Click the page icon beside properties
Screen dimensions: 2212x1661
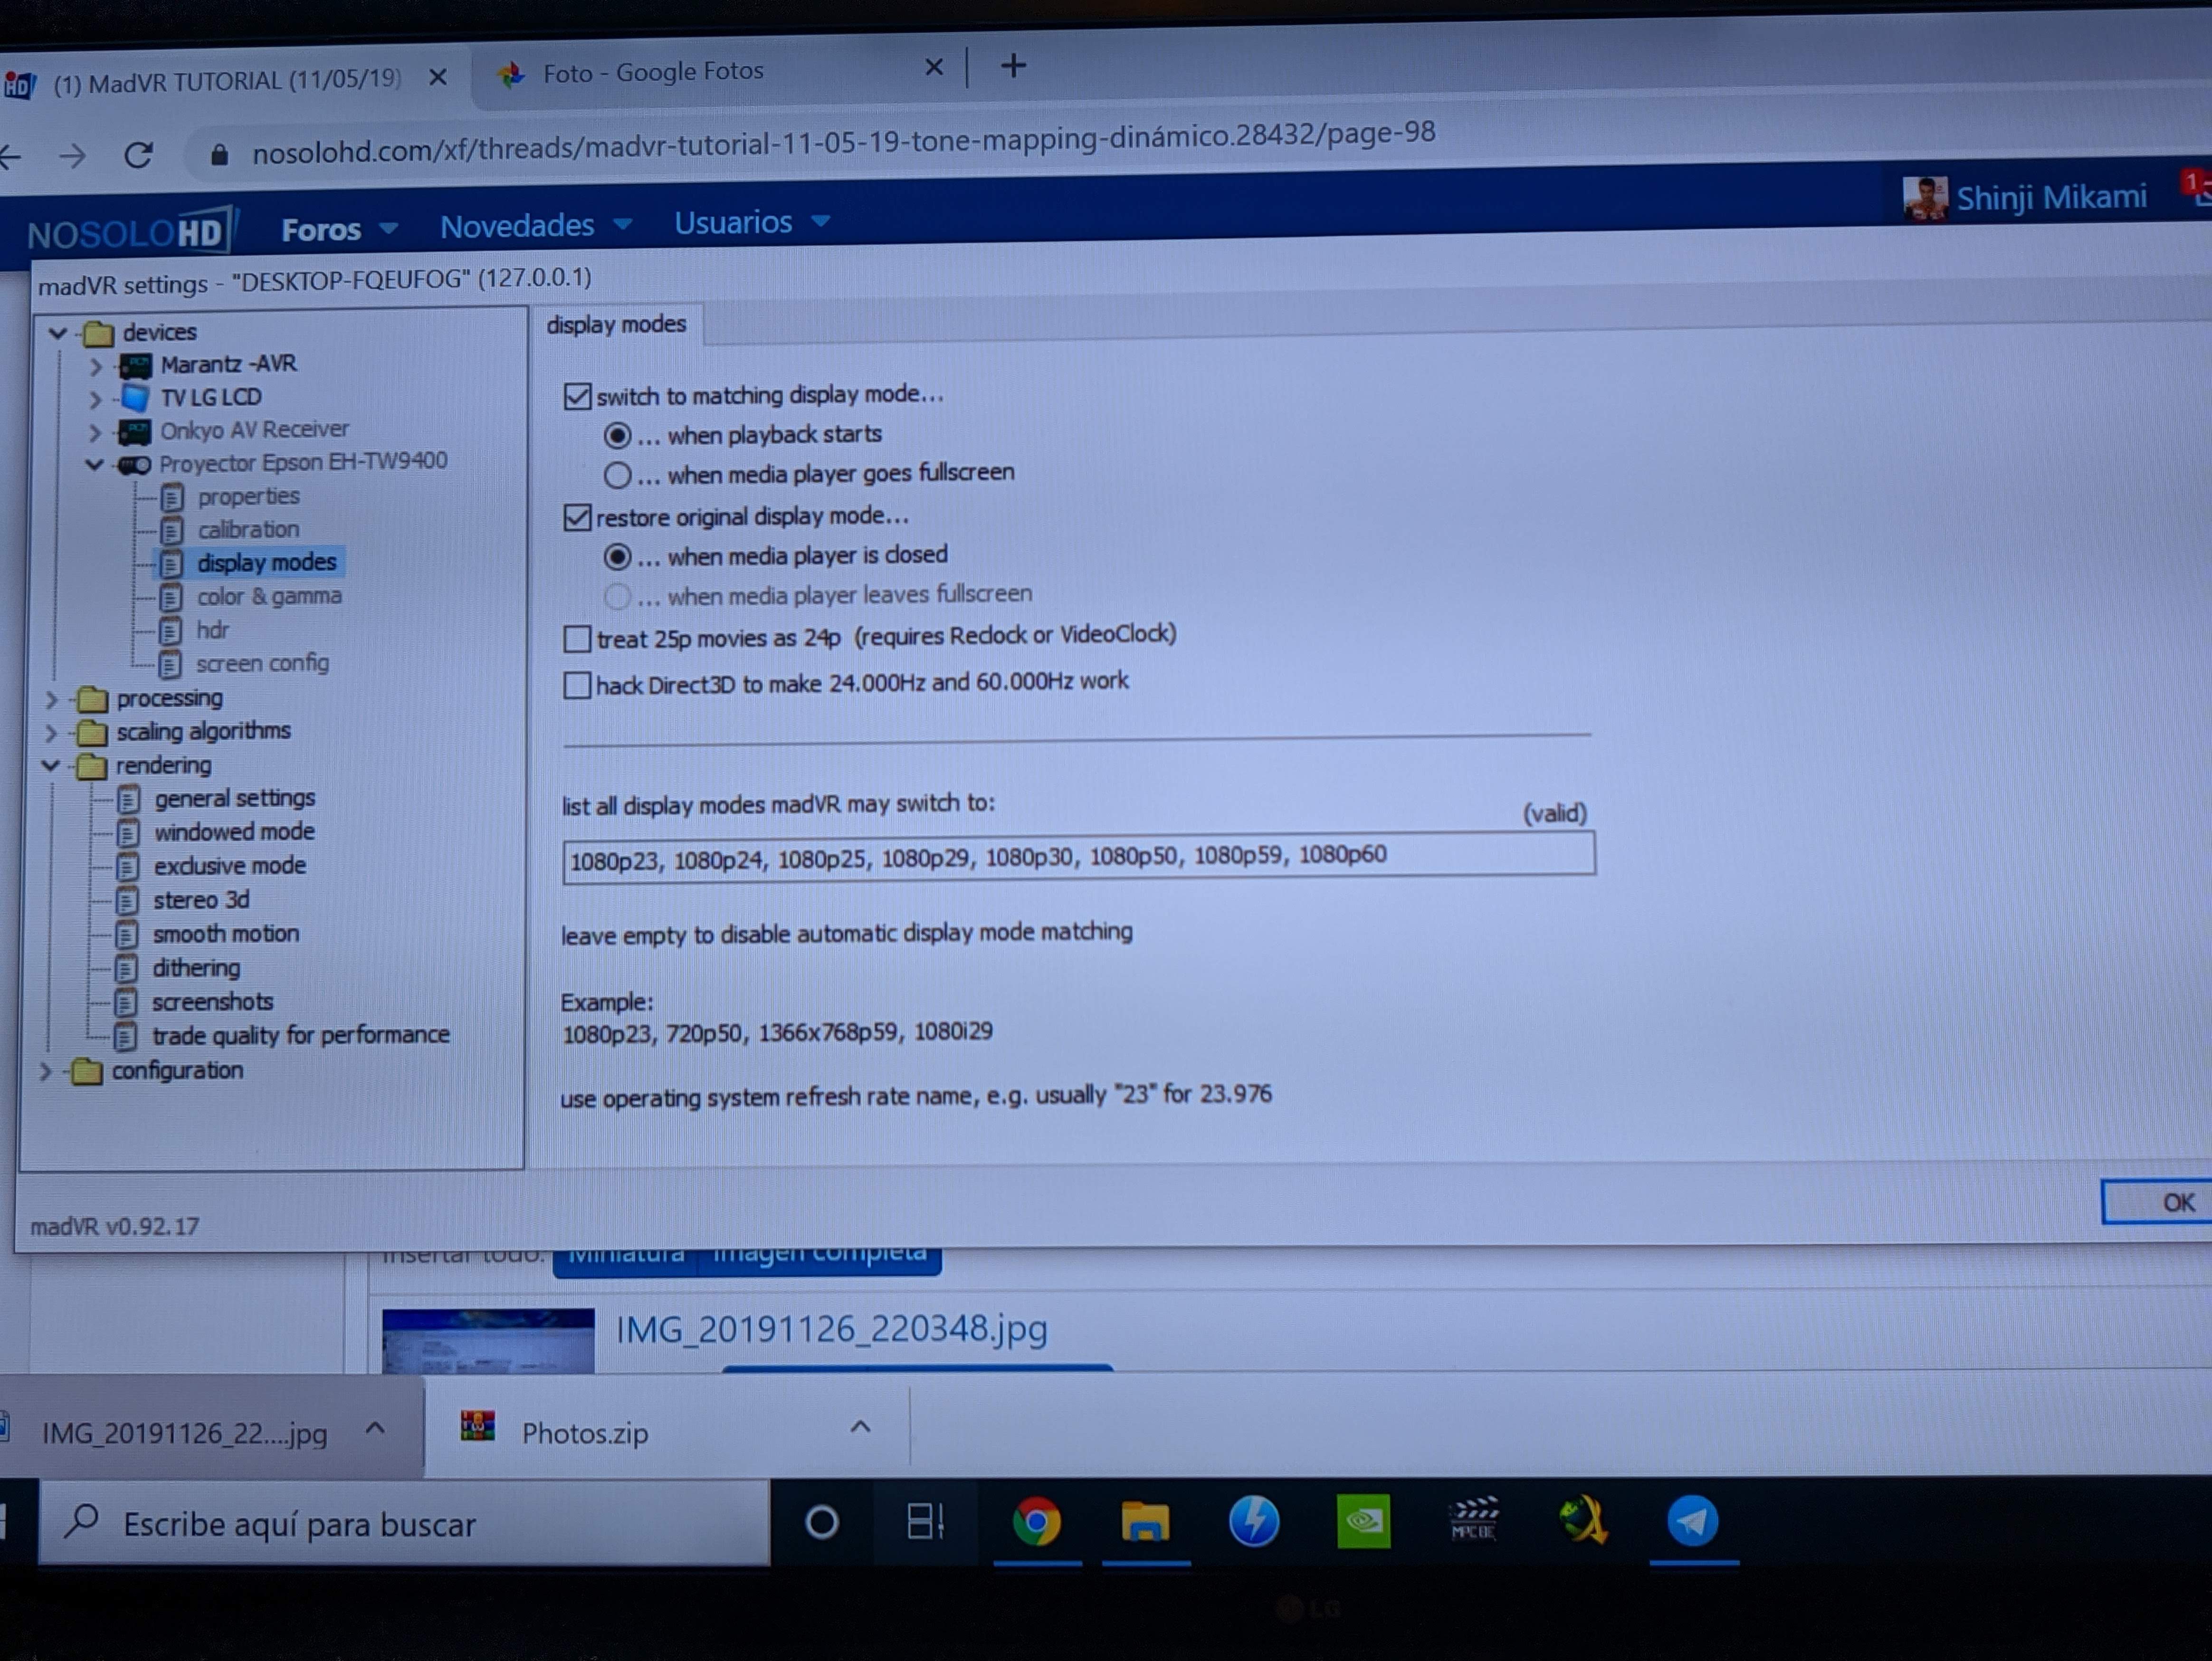pyautogui.click(x=172, y=497)
